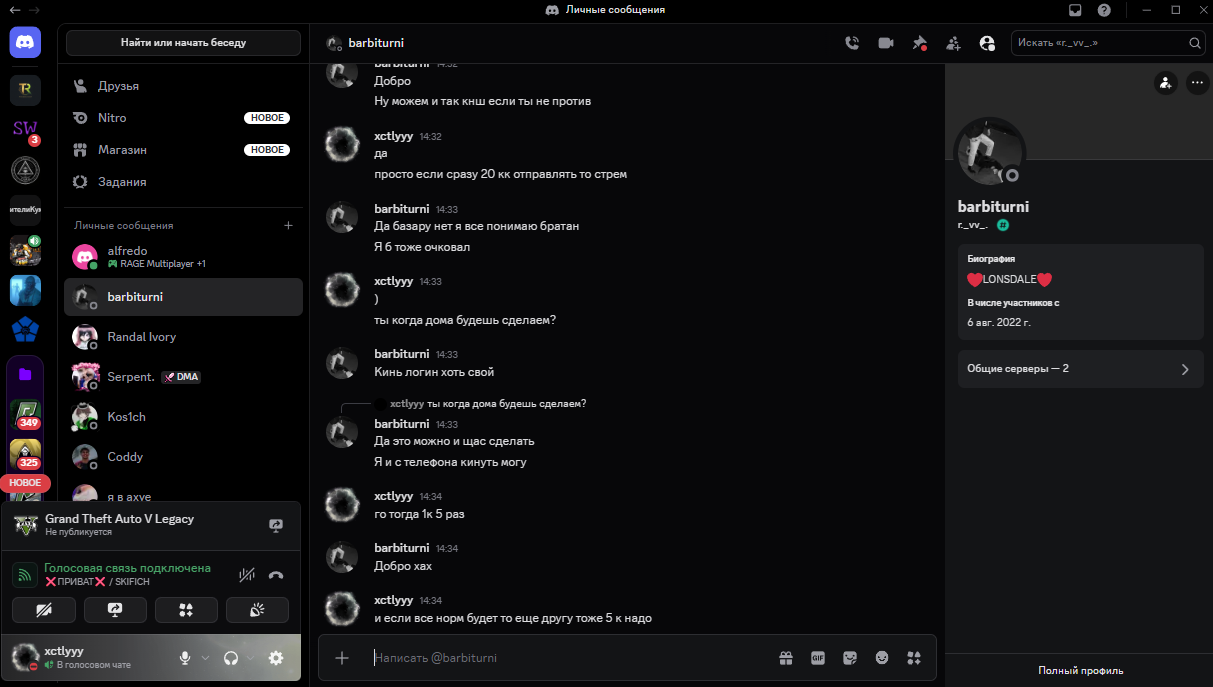Open DM with Serpent.
This screenshot has height=687, width=1213.
click(x=183, y=377)
